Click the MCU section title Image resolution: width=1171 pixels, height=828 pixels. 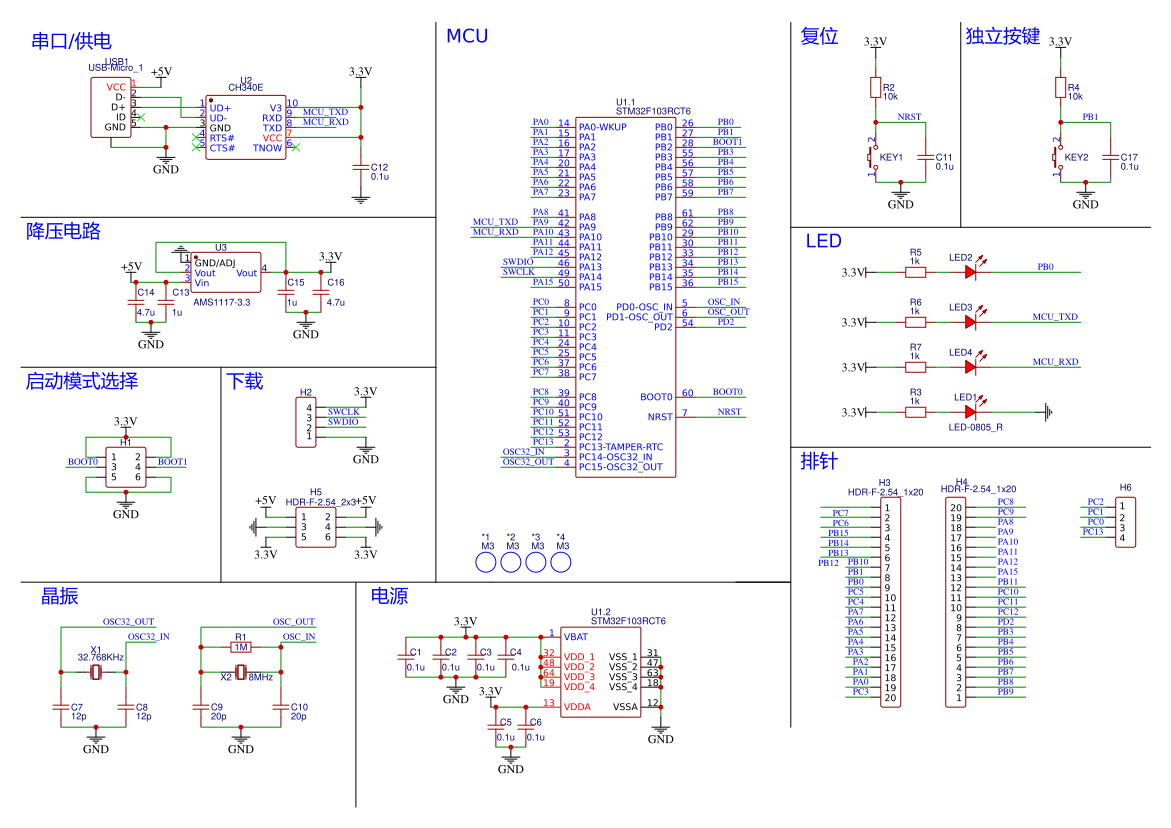pos(467,36)
